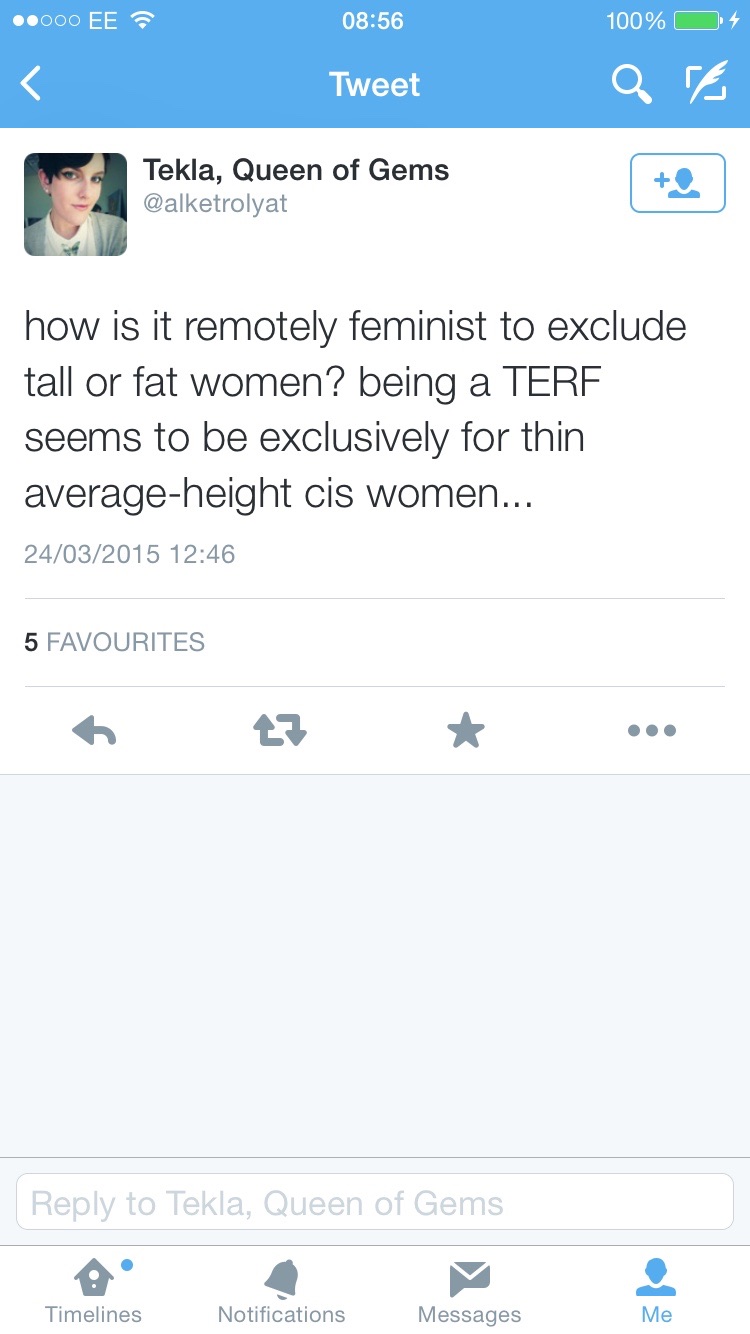Favourite the tweet with star icon
Viewport: 750px width, 1334px height.
465,731
